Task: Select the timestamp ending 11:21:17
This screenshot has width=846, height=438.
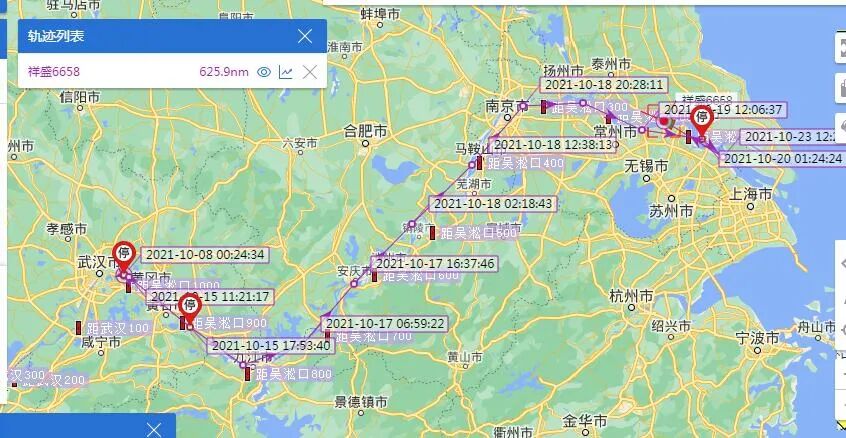Action: pos(210,297)
